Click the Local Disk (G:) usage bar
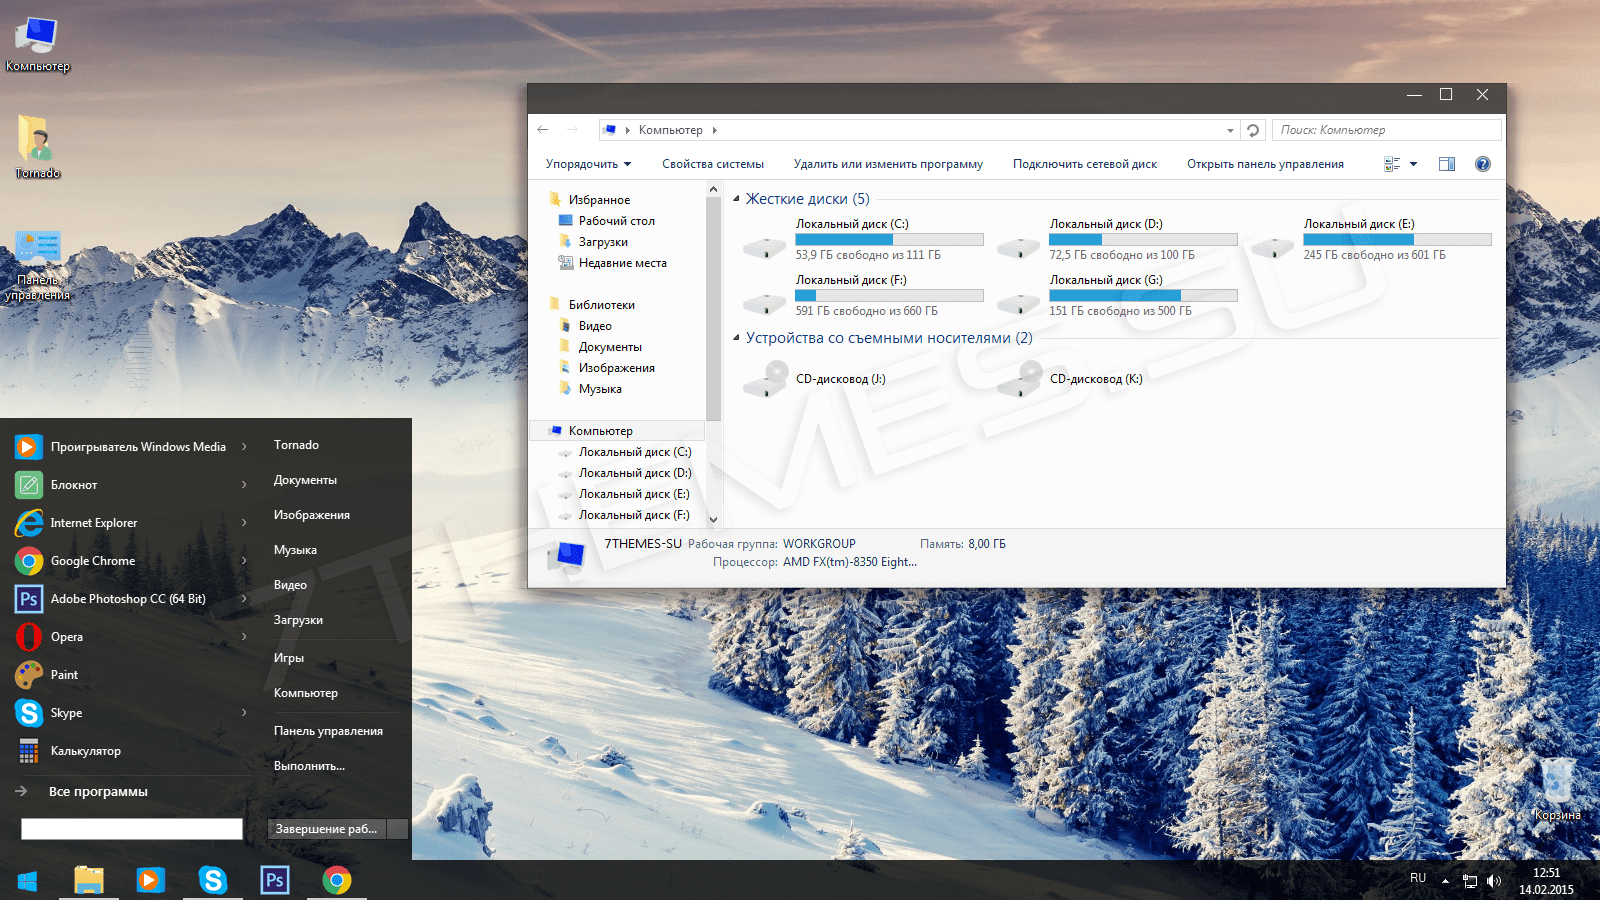 1143,296
